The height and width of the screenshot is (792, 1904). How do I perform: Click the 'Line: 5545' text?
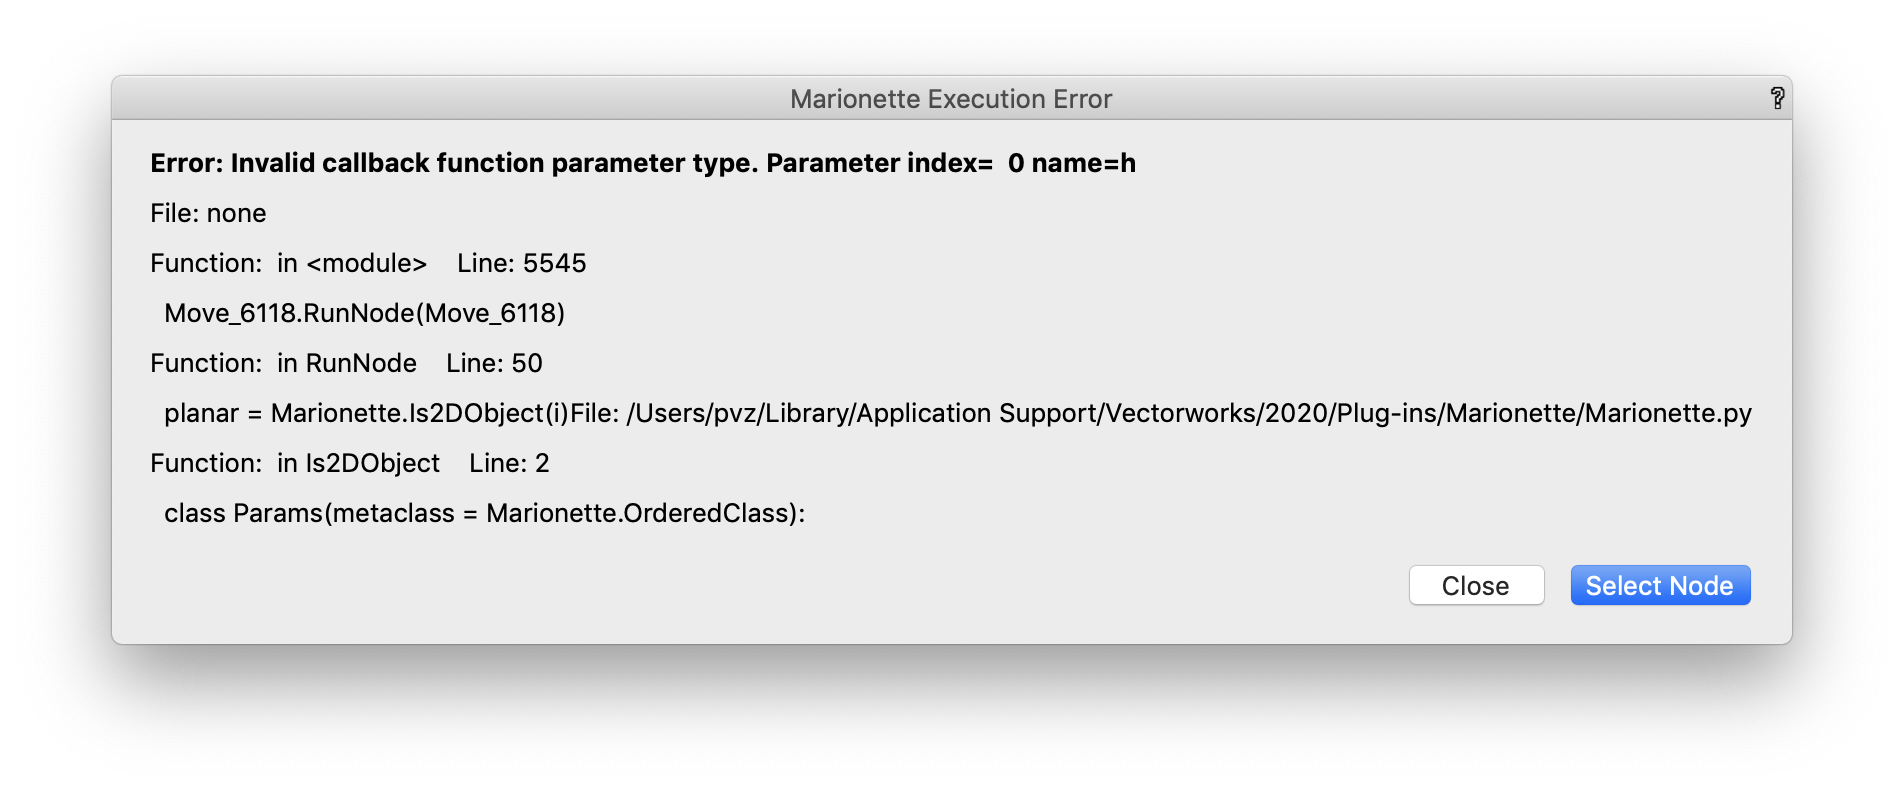point(521,263)
